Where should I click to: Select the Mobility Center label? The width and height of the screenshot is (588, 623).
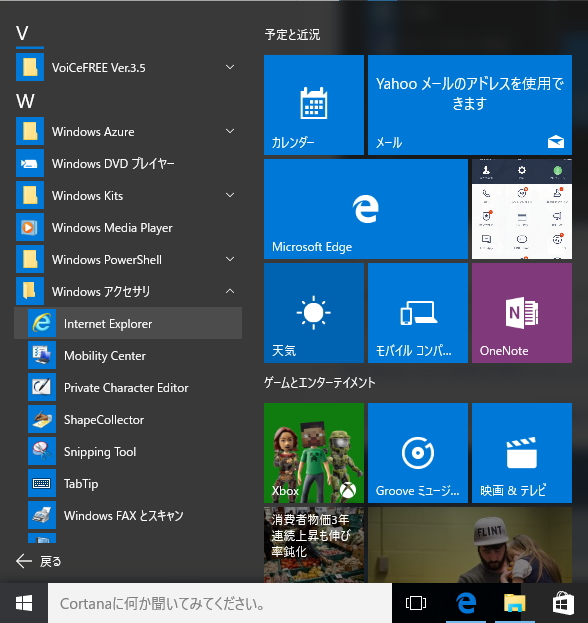pos(105,356)
